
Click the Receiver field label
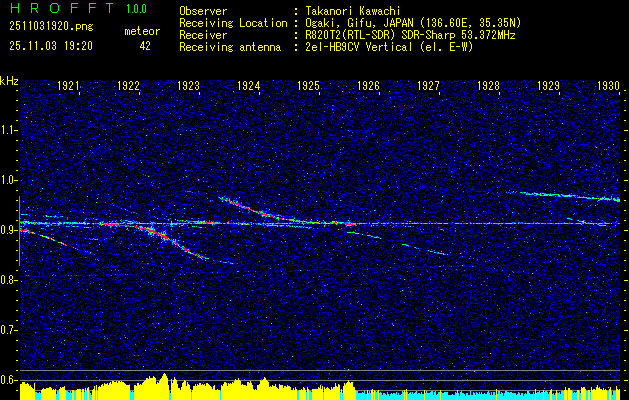203,35
